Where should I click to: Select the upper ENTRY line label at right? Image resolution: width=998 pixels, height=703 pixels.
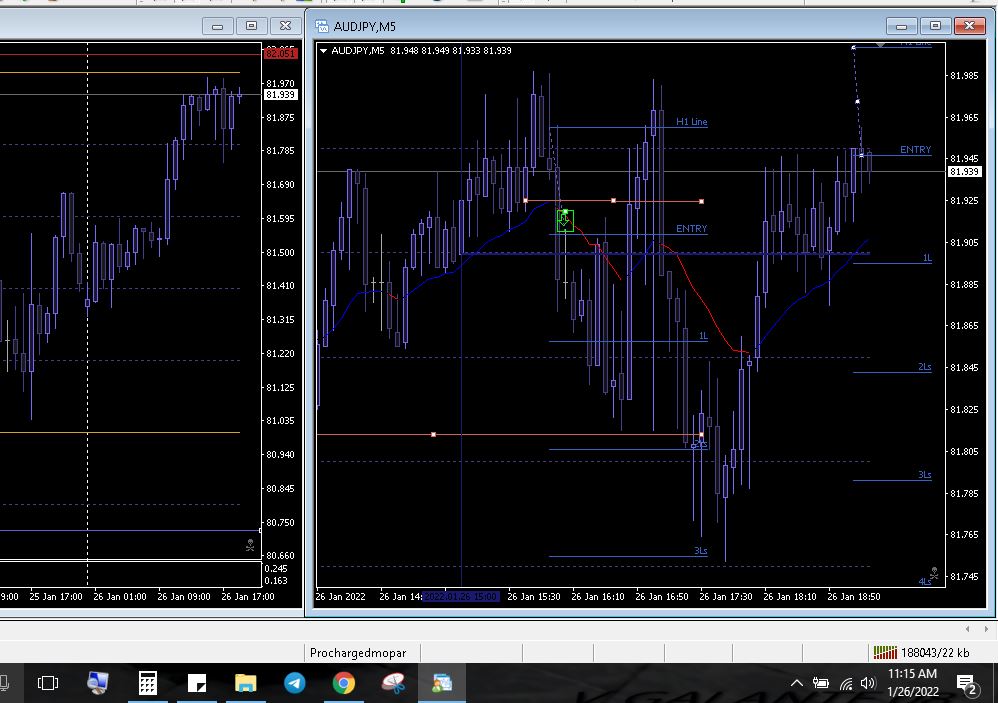[914, 150]
